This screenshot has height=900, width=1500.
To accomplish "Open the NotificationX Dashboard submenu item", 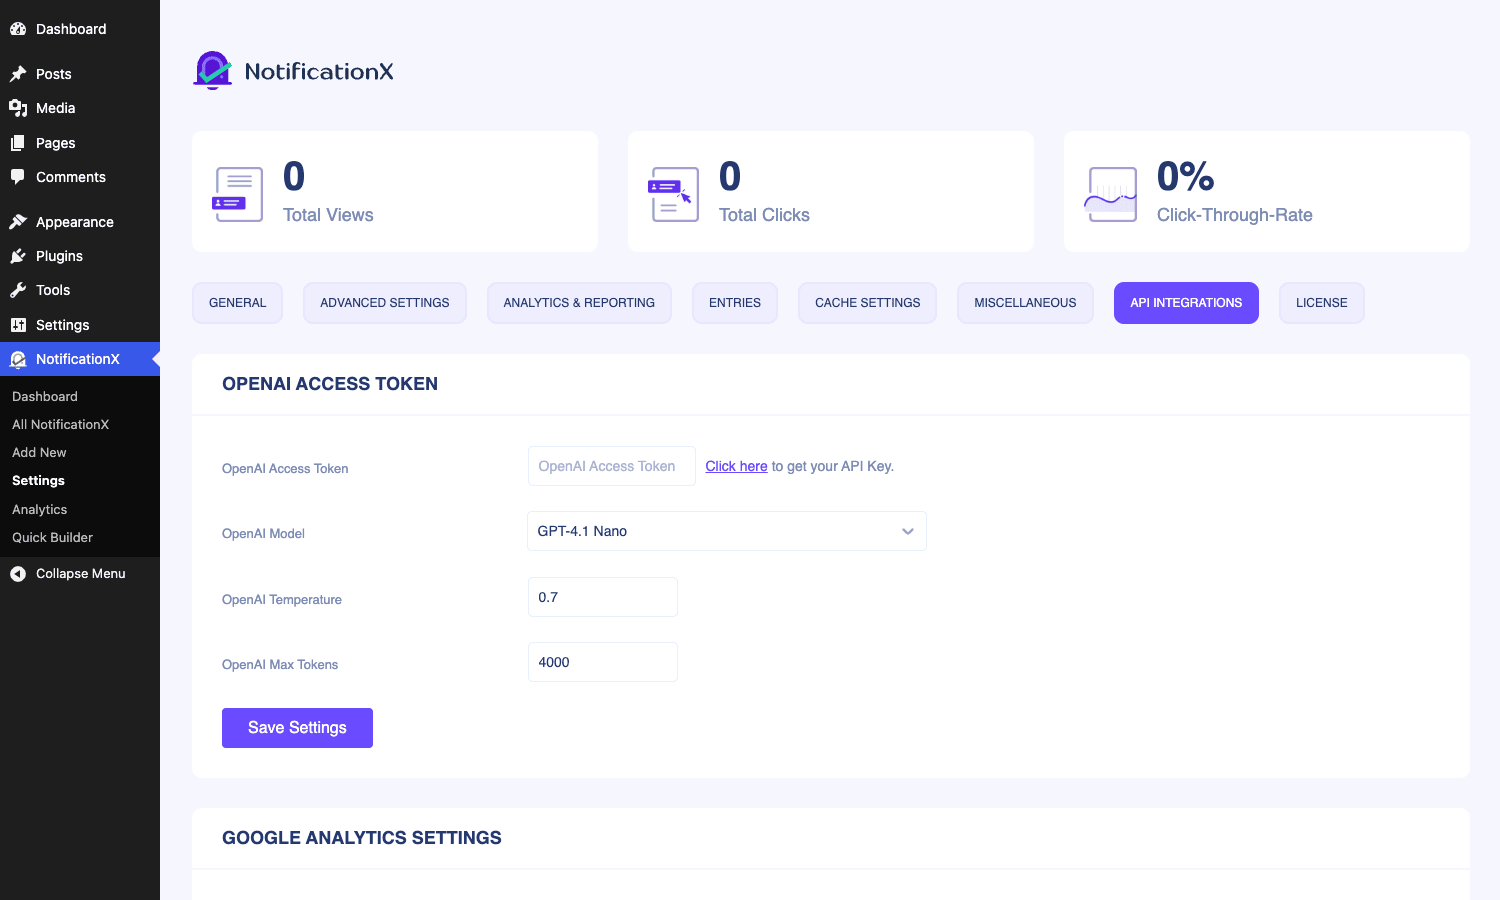I will tap(45, 396).
